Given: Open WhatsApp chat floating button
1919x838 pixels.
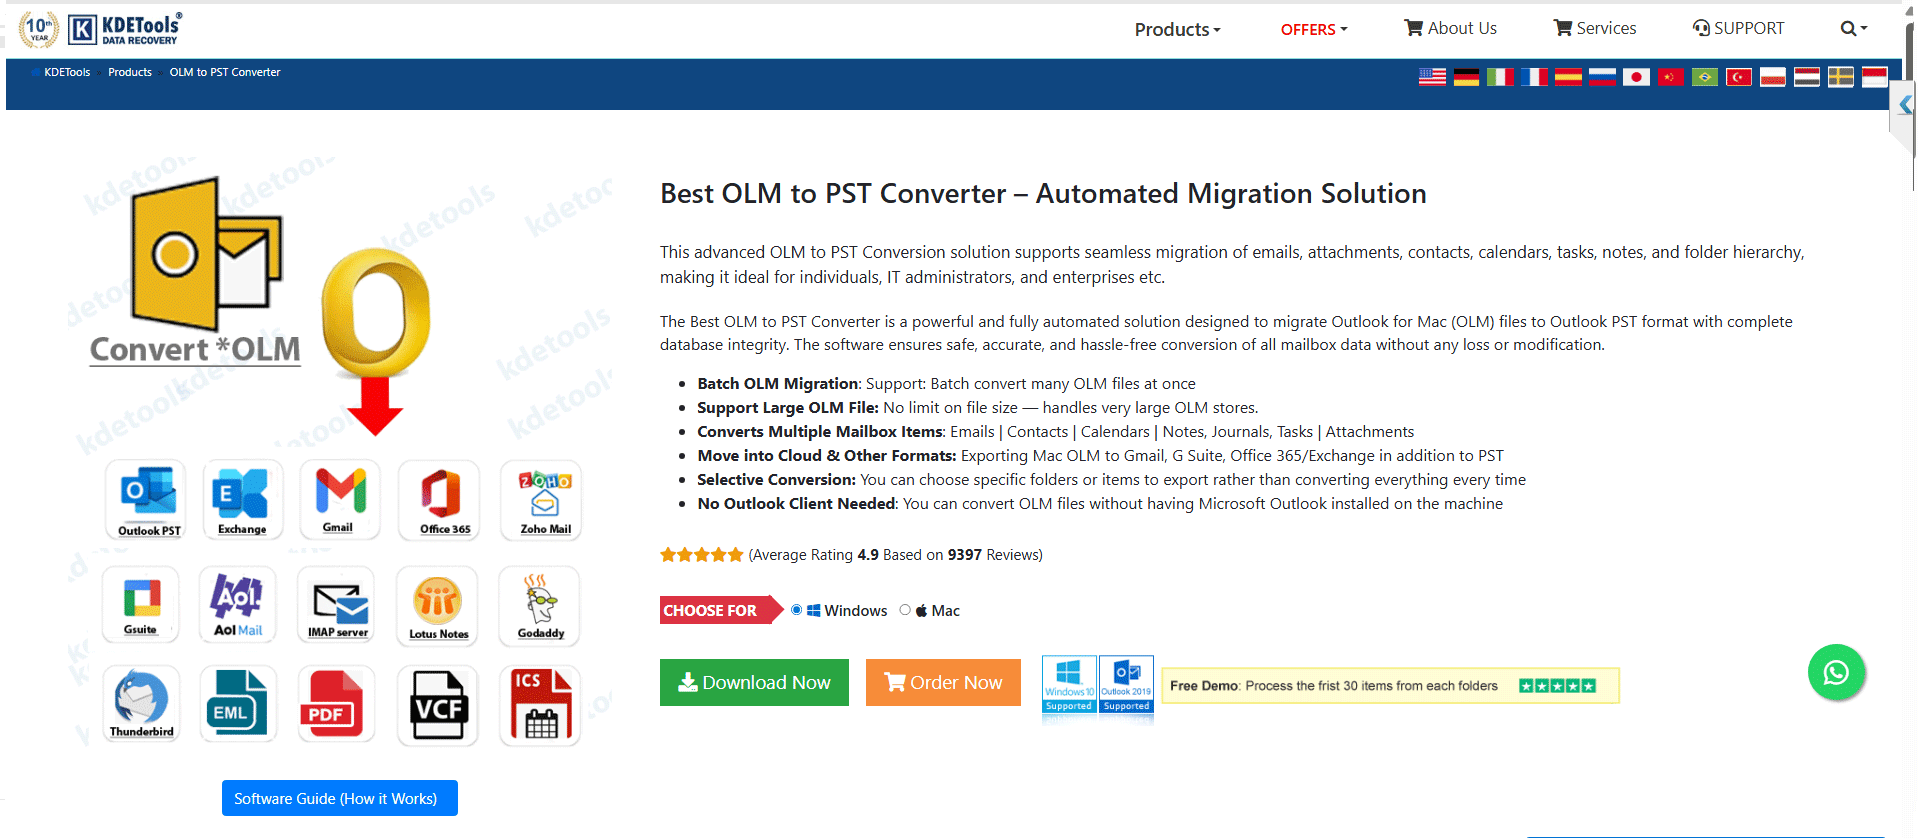Looking at the screenshot, I should point(1836,672).
